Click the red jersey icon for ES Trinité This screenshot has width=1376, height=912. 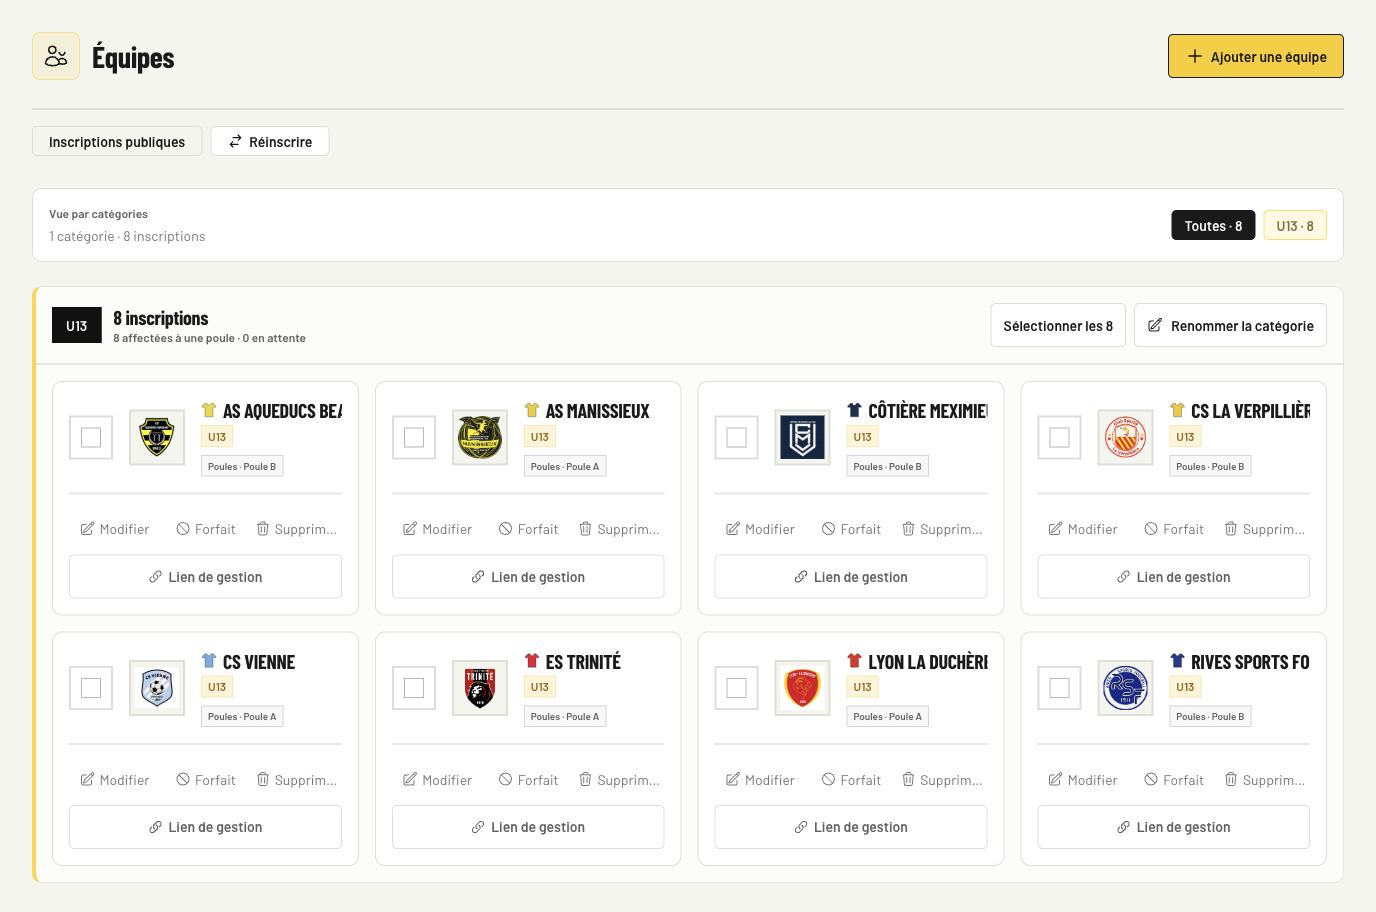coord(532,661)
